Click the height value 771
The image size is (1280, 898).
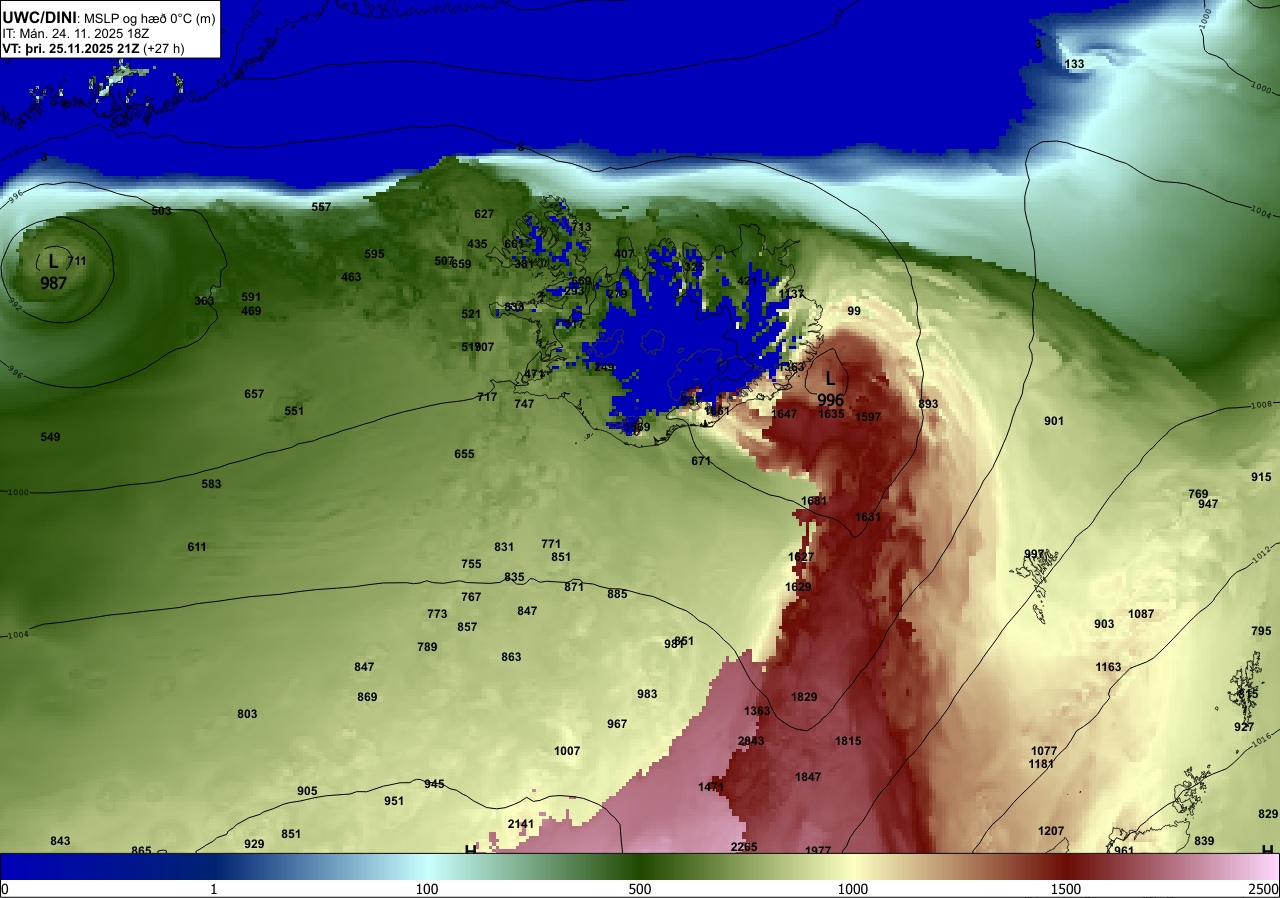(x=551, y=544)
